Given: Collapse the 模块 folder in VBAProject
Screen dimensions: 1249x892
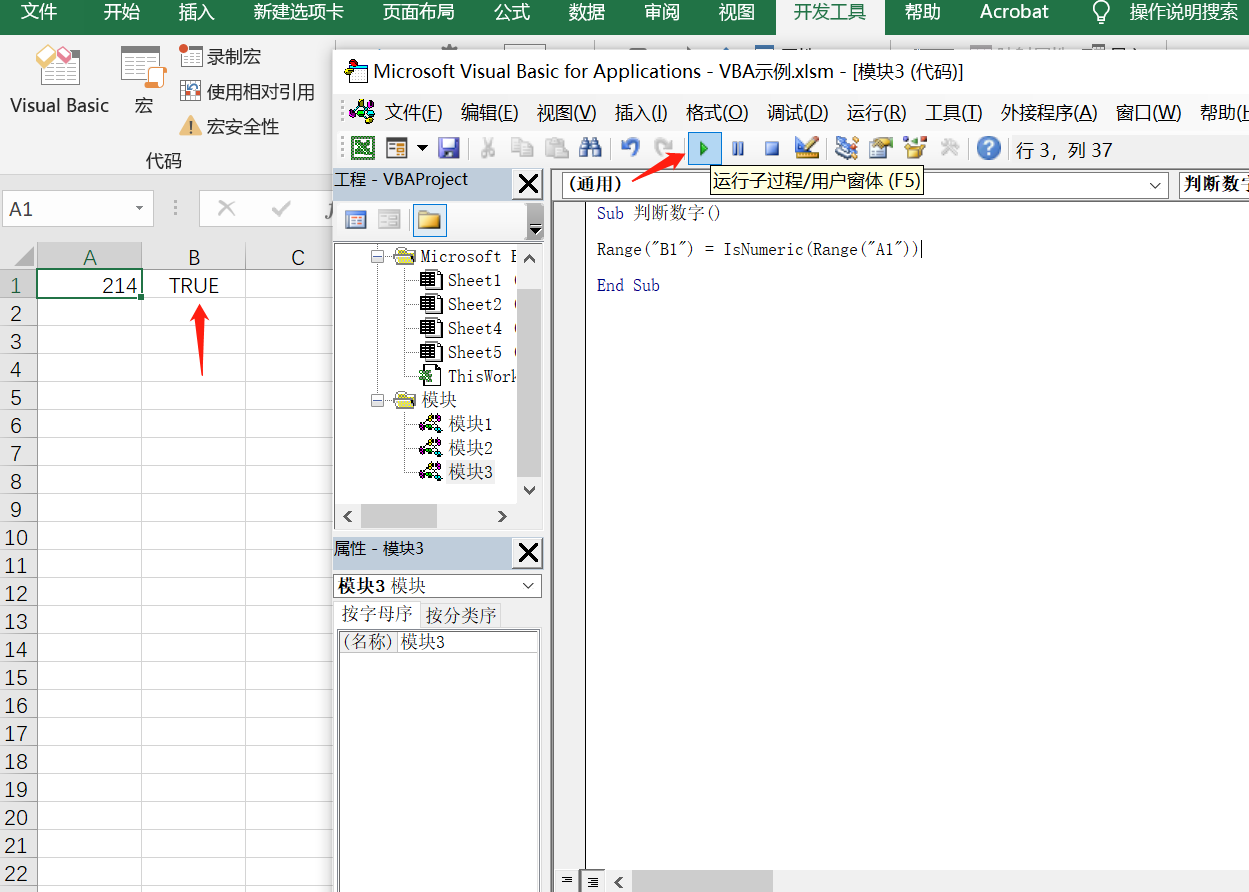Looking at the screenshot, I should click(x=377, y=398).
